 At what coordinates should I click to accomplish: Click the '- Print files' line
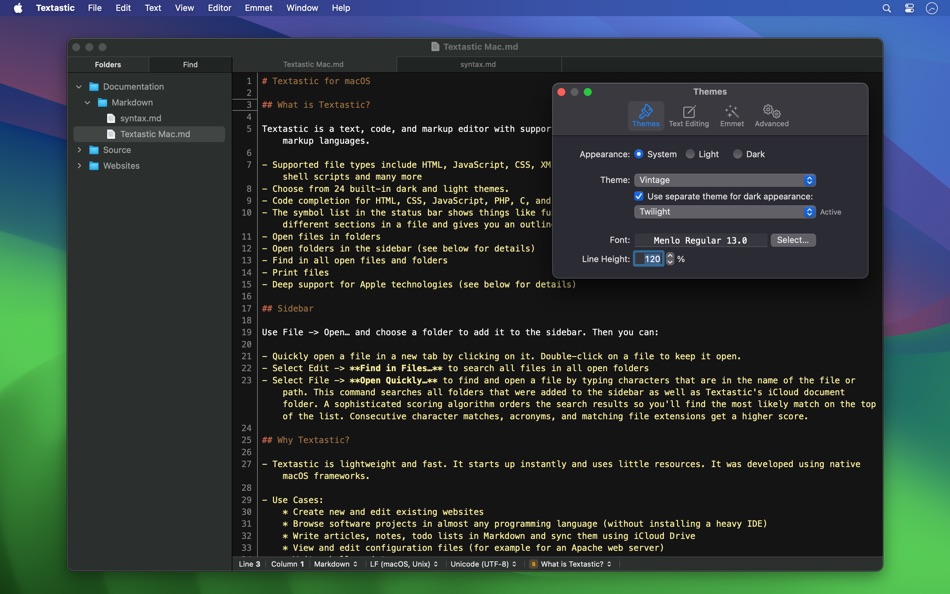coord(295,272)
